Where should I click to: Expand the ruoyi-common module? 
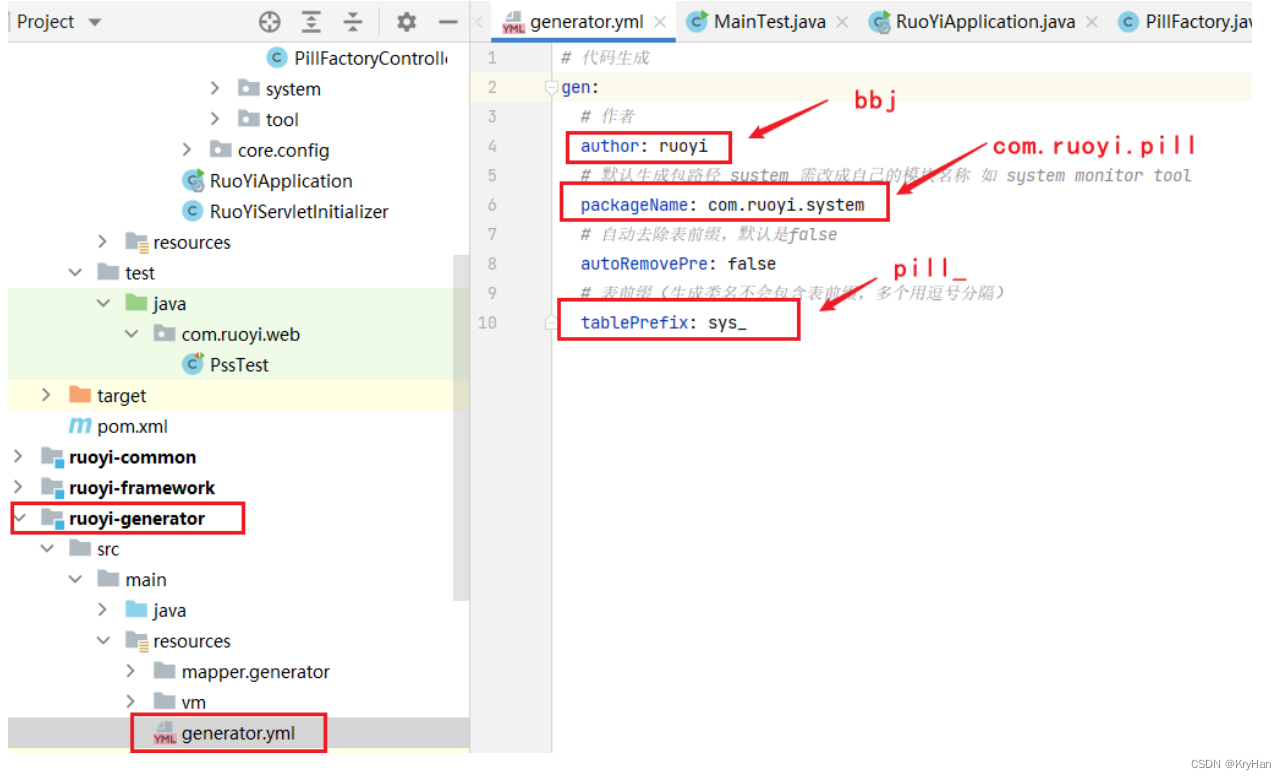click(18, 457)
